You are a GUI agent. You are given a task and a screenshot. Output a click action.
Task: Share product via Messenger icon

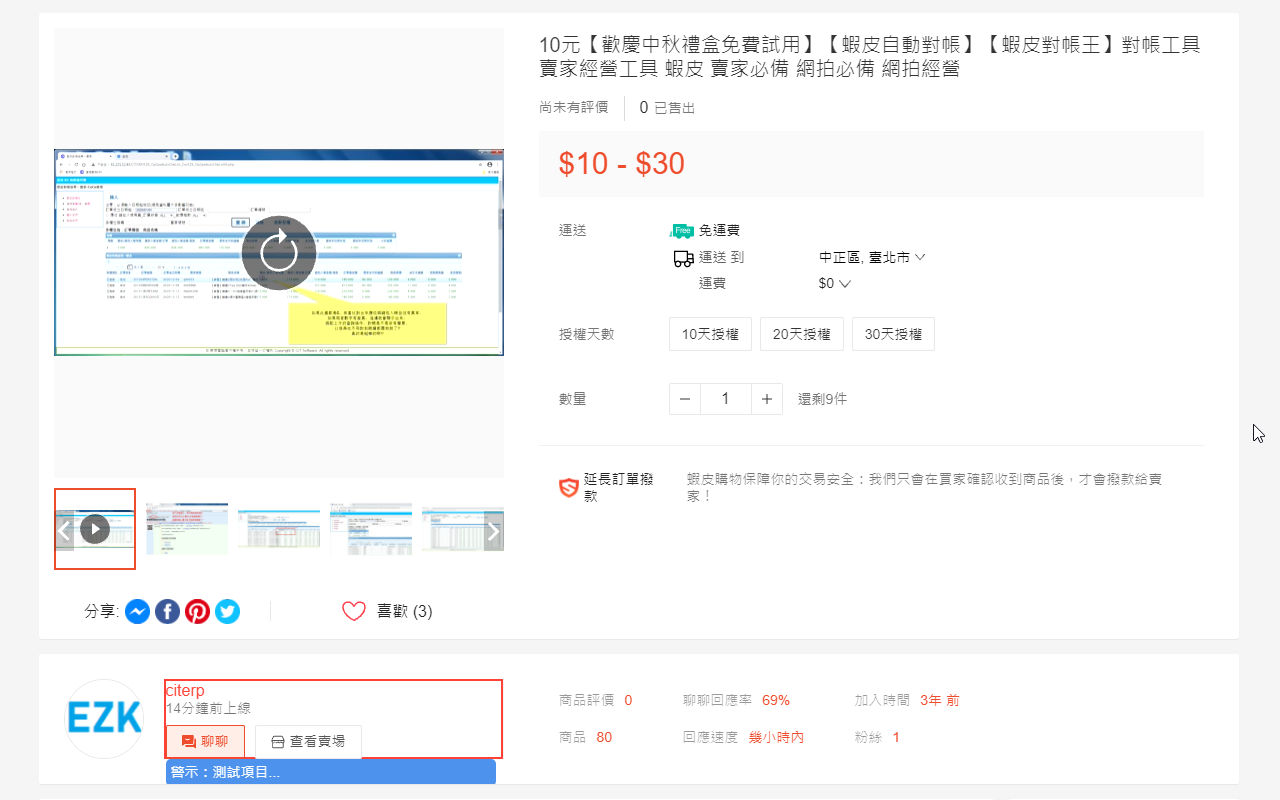[138, 611]
